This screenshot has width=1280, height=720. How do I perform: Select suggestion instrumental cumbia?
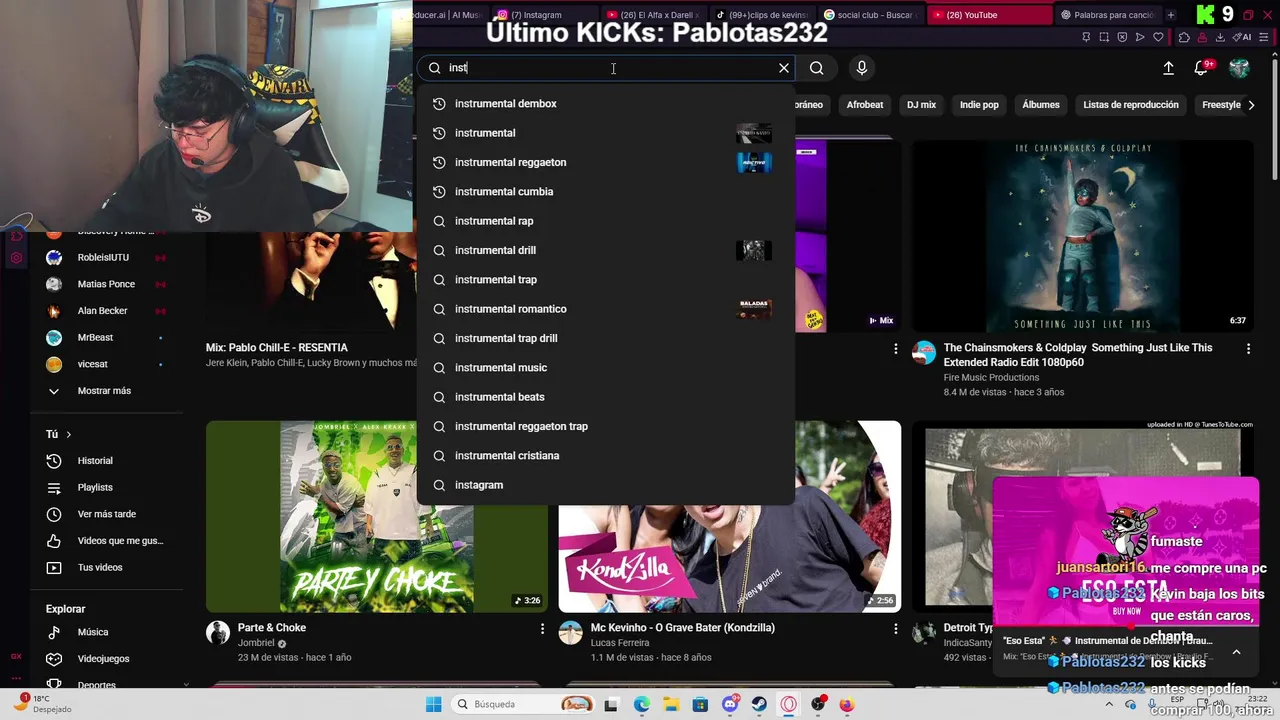coord(605,191)
